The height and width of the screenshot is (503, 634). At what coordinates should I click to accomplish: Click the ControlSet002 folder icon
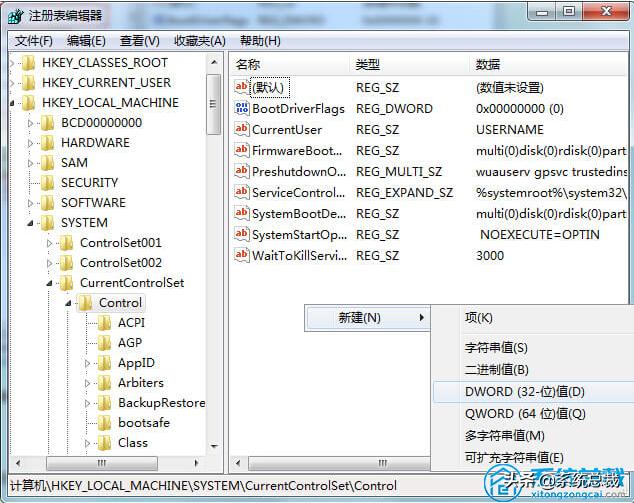(66, 262)
